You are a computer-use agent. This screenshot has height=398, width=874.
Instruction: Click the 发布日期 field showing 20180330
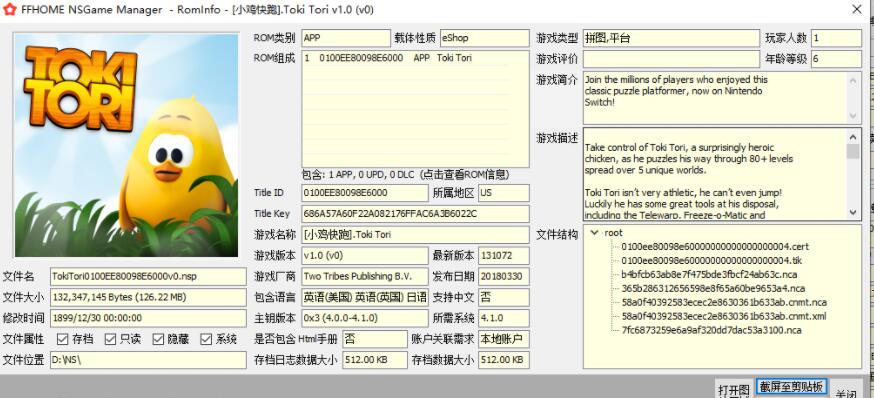click(x=504, y=276)
